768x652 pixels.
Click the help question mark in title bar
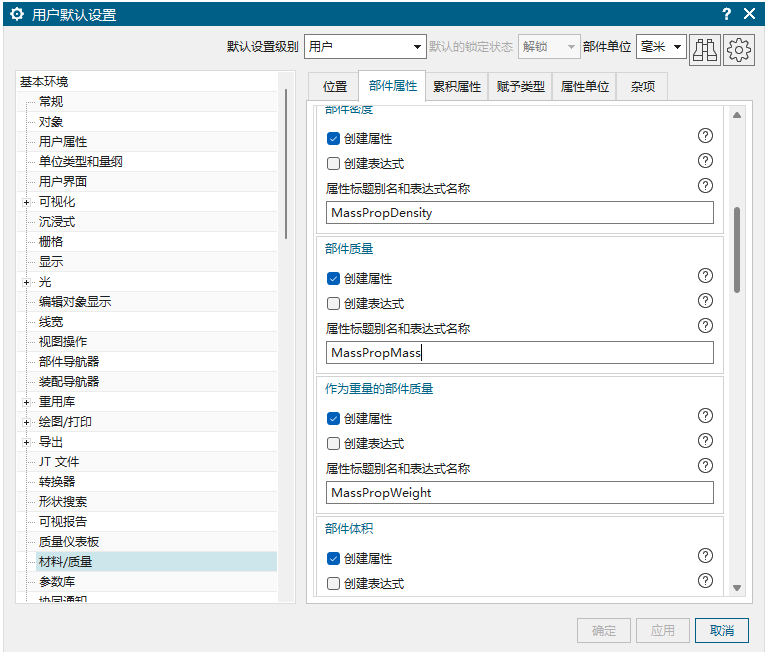tap(726, 14)
